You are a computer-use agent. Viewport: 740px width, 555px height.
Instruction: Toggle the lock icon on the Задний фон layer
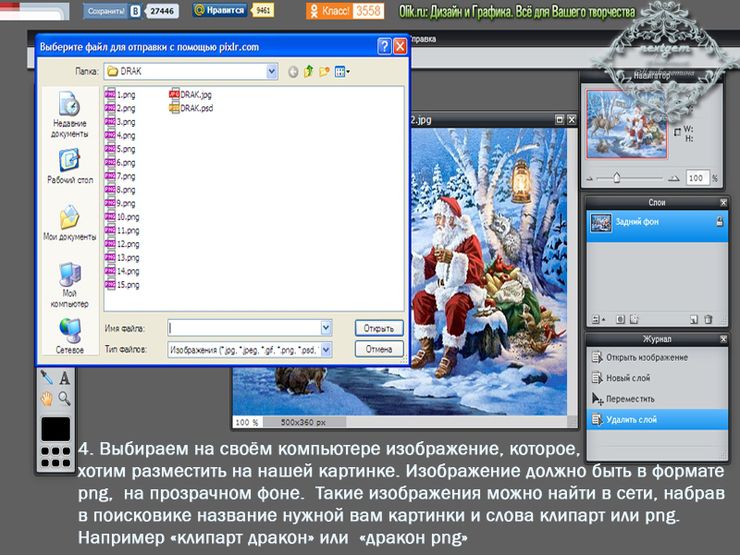click(719, 221)
